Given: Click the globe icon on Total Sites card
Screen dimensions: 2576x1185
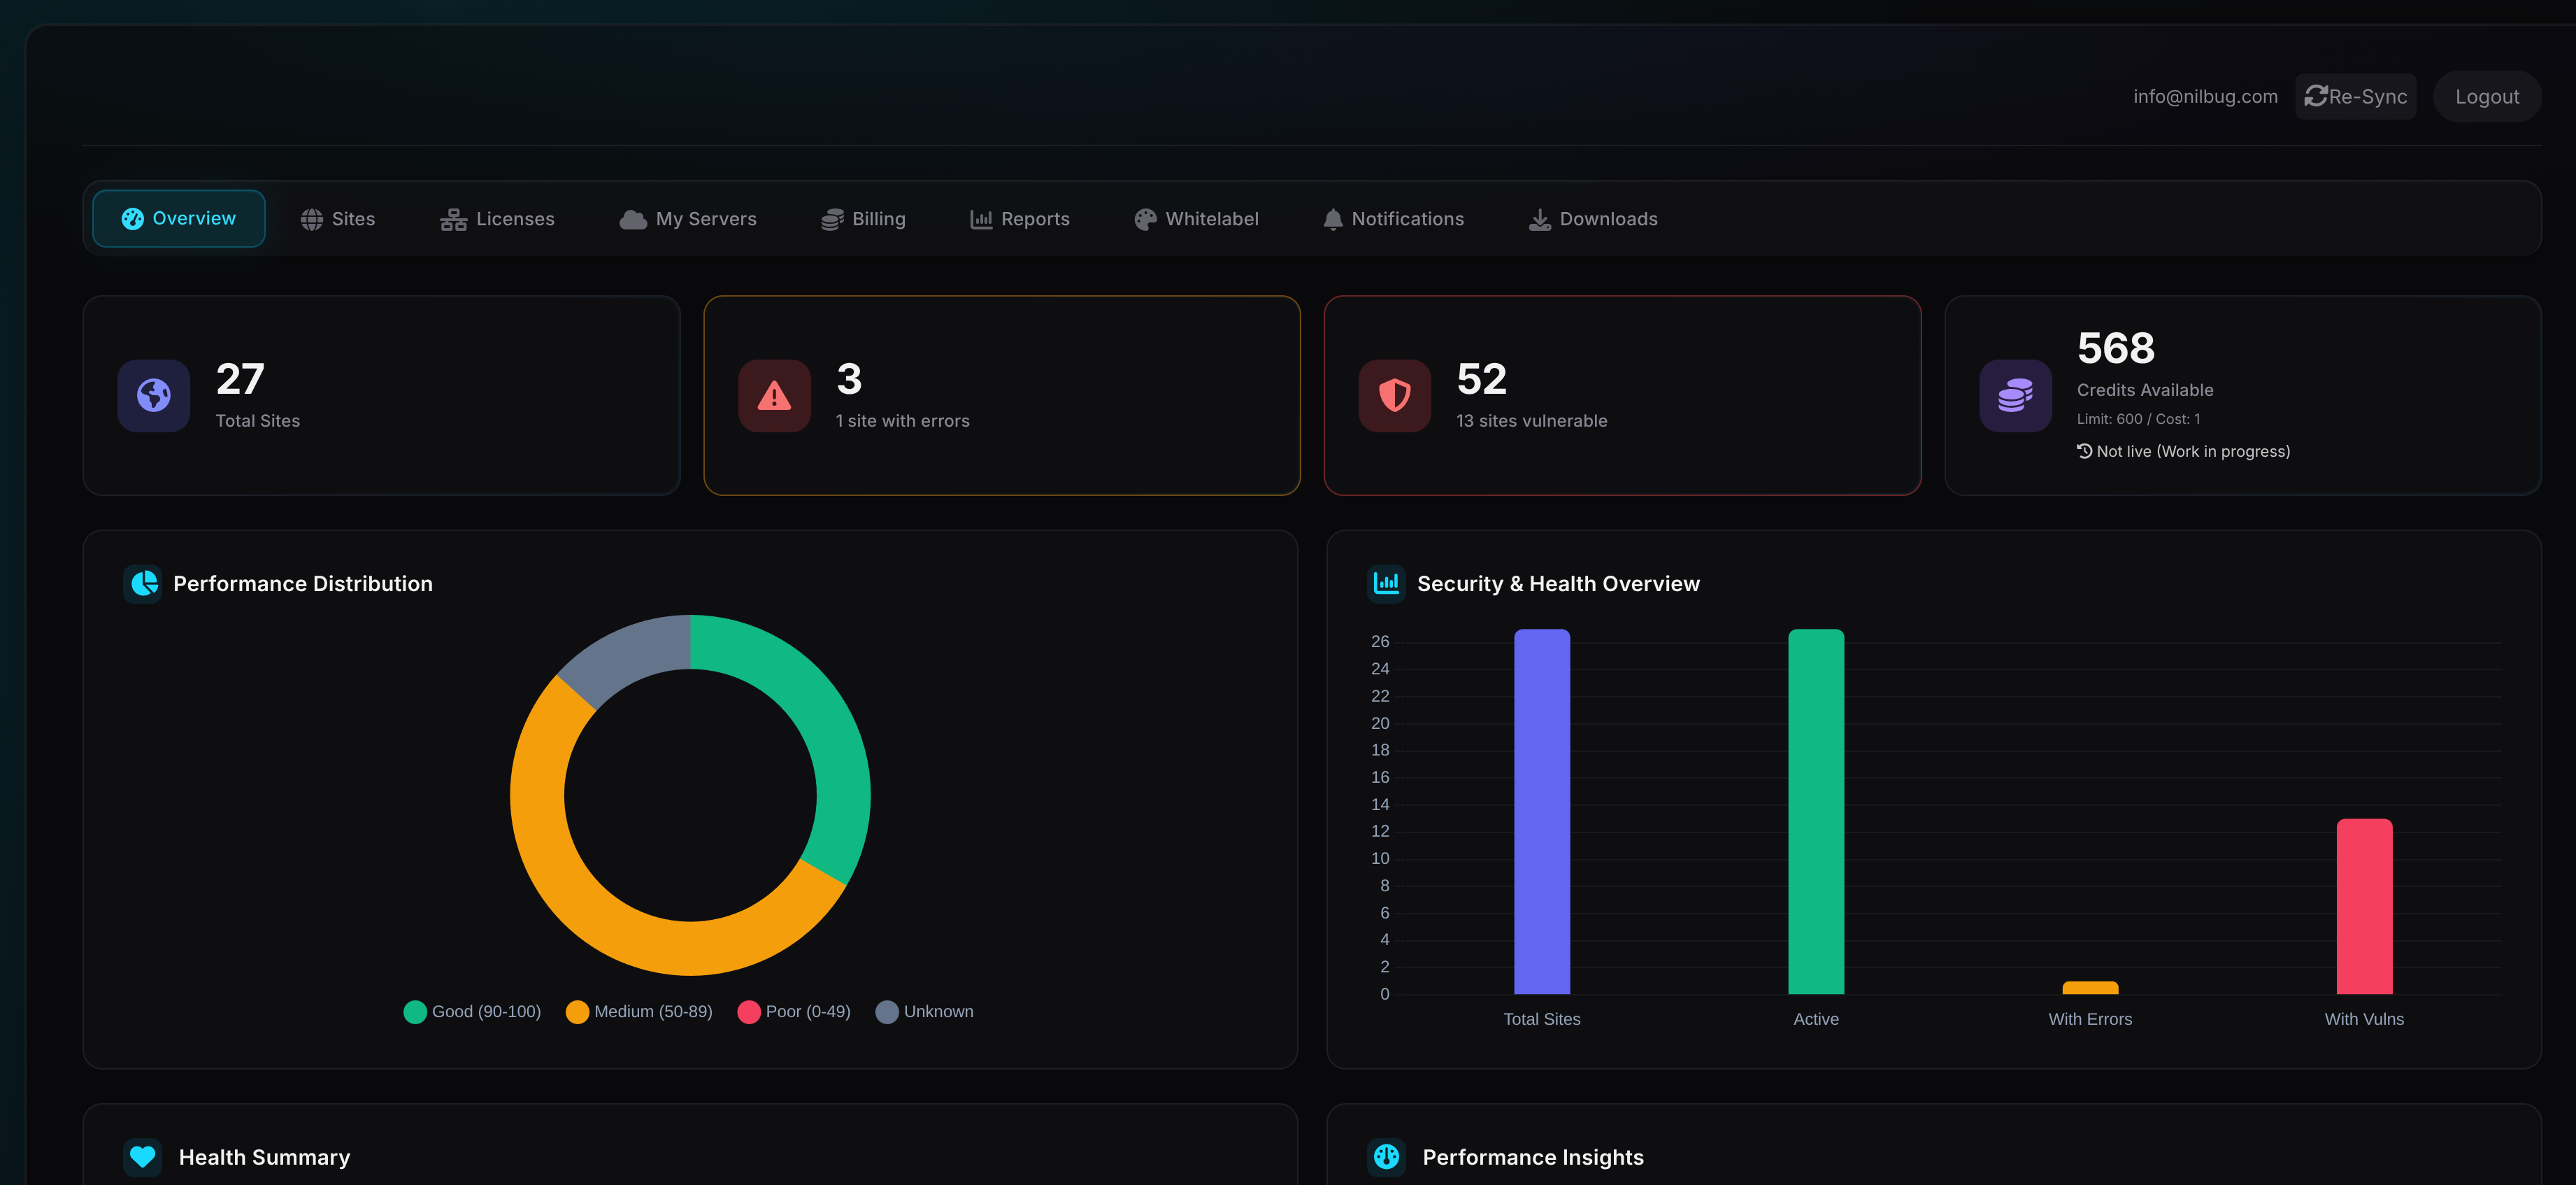Looking at the screenshot, I should click(x=154, y=396).
